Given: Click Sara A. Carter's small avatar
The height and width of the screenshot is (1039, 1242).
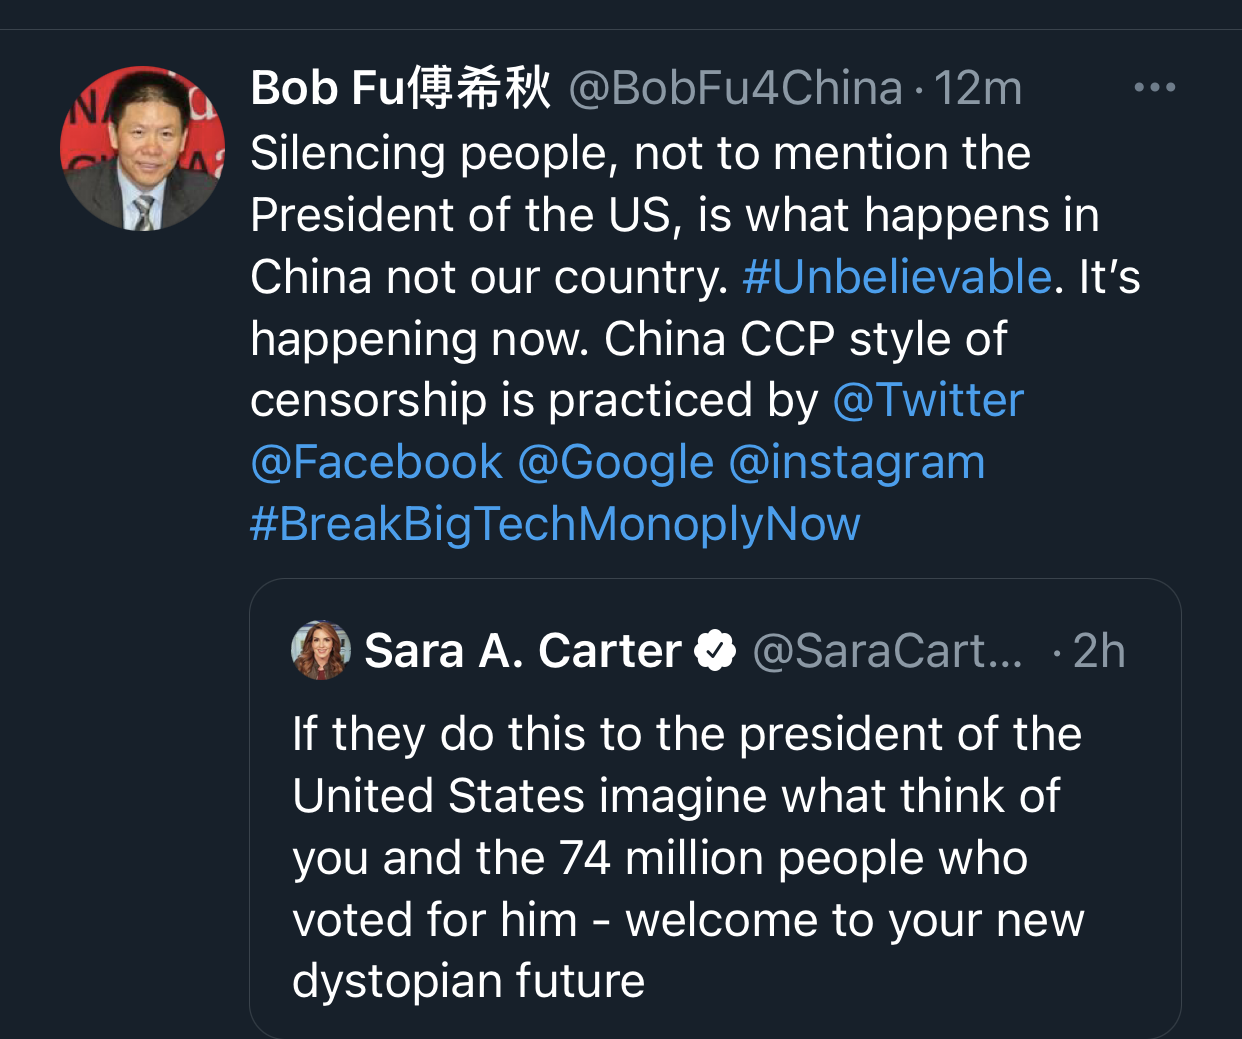Looking at the screenshot, I should pyautogui.click(x=320, y=650).
